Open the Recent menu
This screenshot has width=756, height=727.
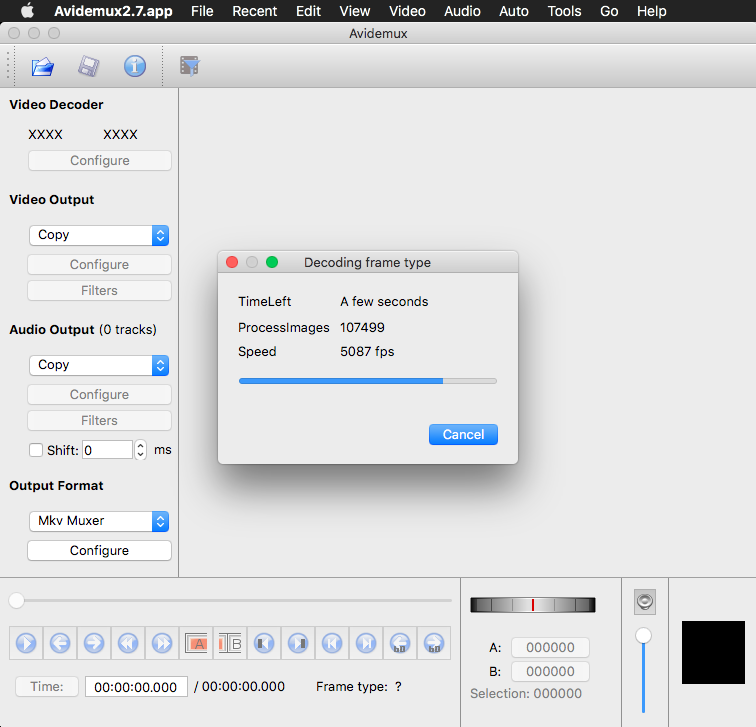[x=255, y=11]
